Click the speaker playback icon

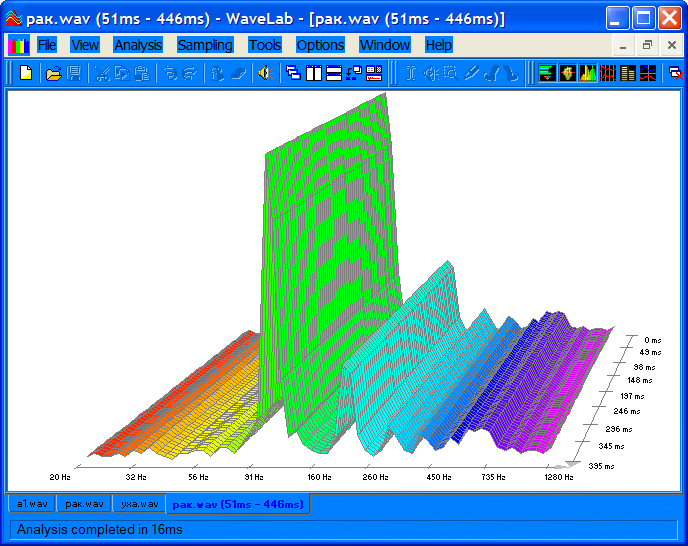click(265, 73)
